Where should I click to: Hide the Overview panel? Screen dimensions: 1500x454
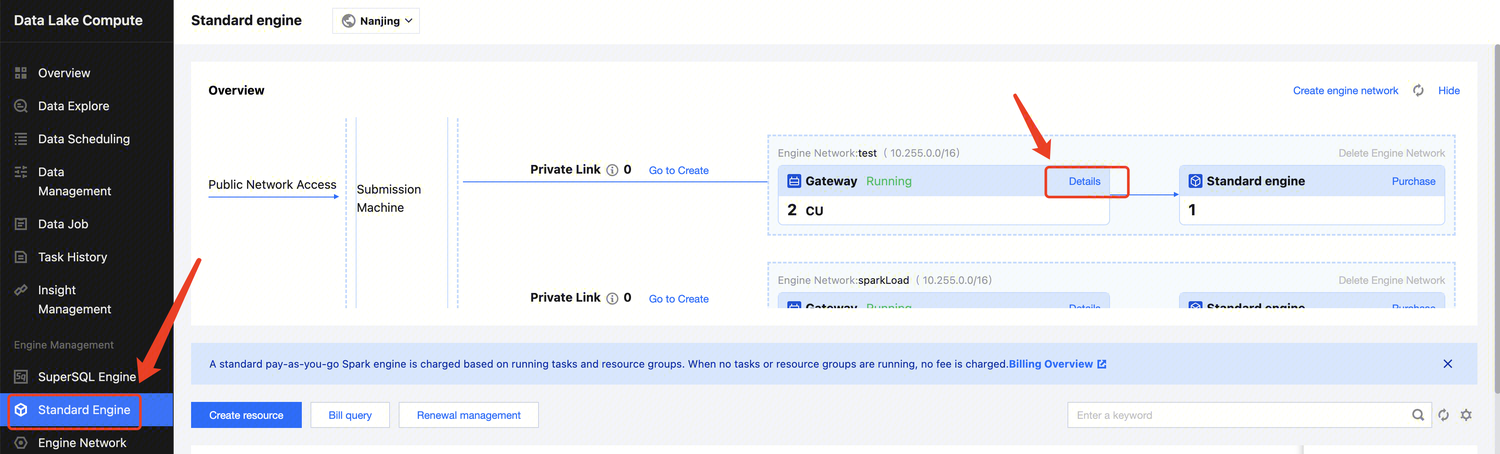1448,91
